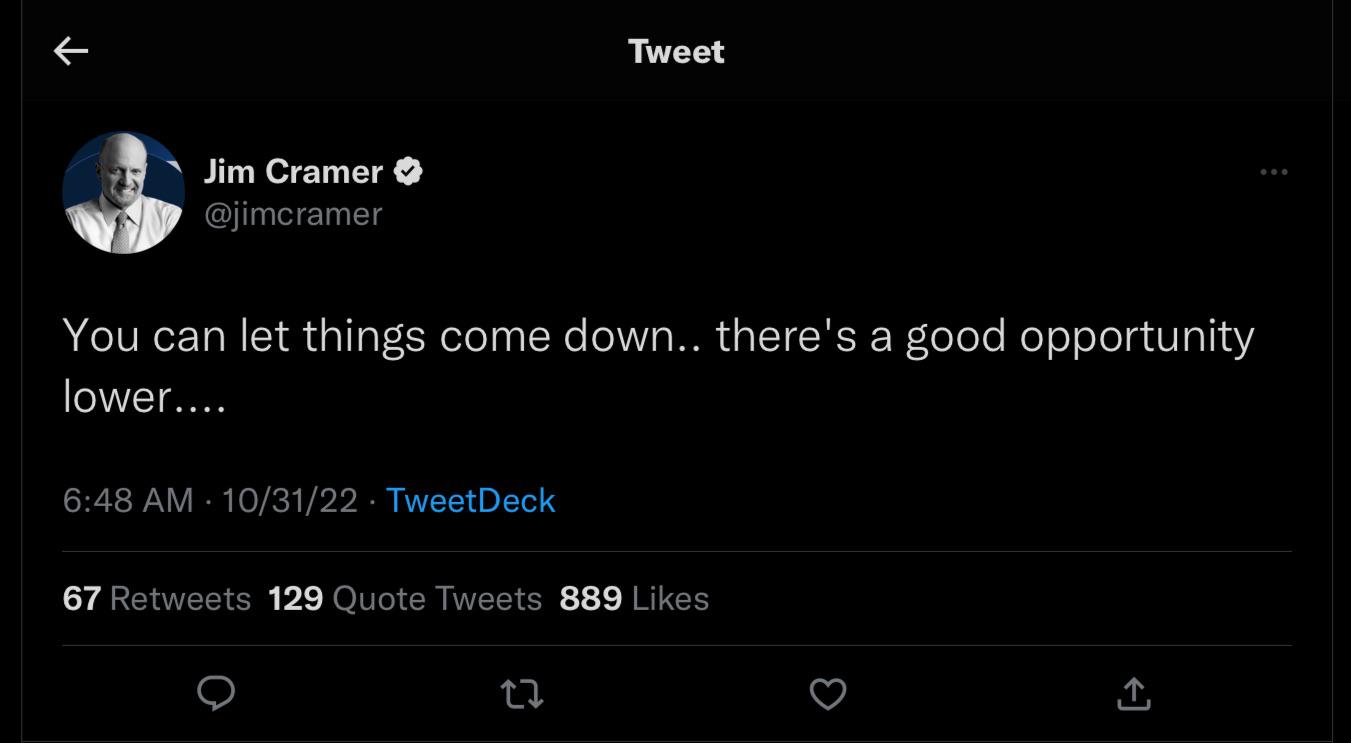Click the reply speech bubble icon
Viewport: 1351px width, 743px height.
click(216, 693)
